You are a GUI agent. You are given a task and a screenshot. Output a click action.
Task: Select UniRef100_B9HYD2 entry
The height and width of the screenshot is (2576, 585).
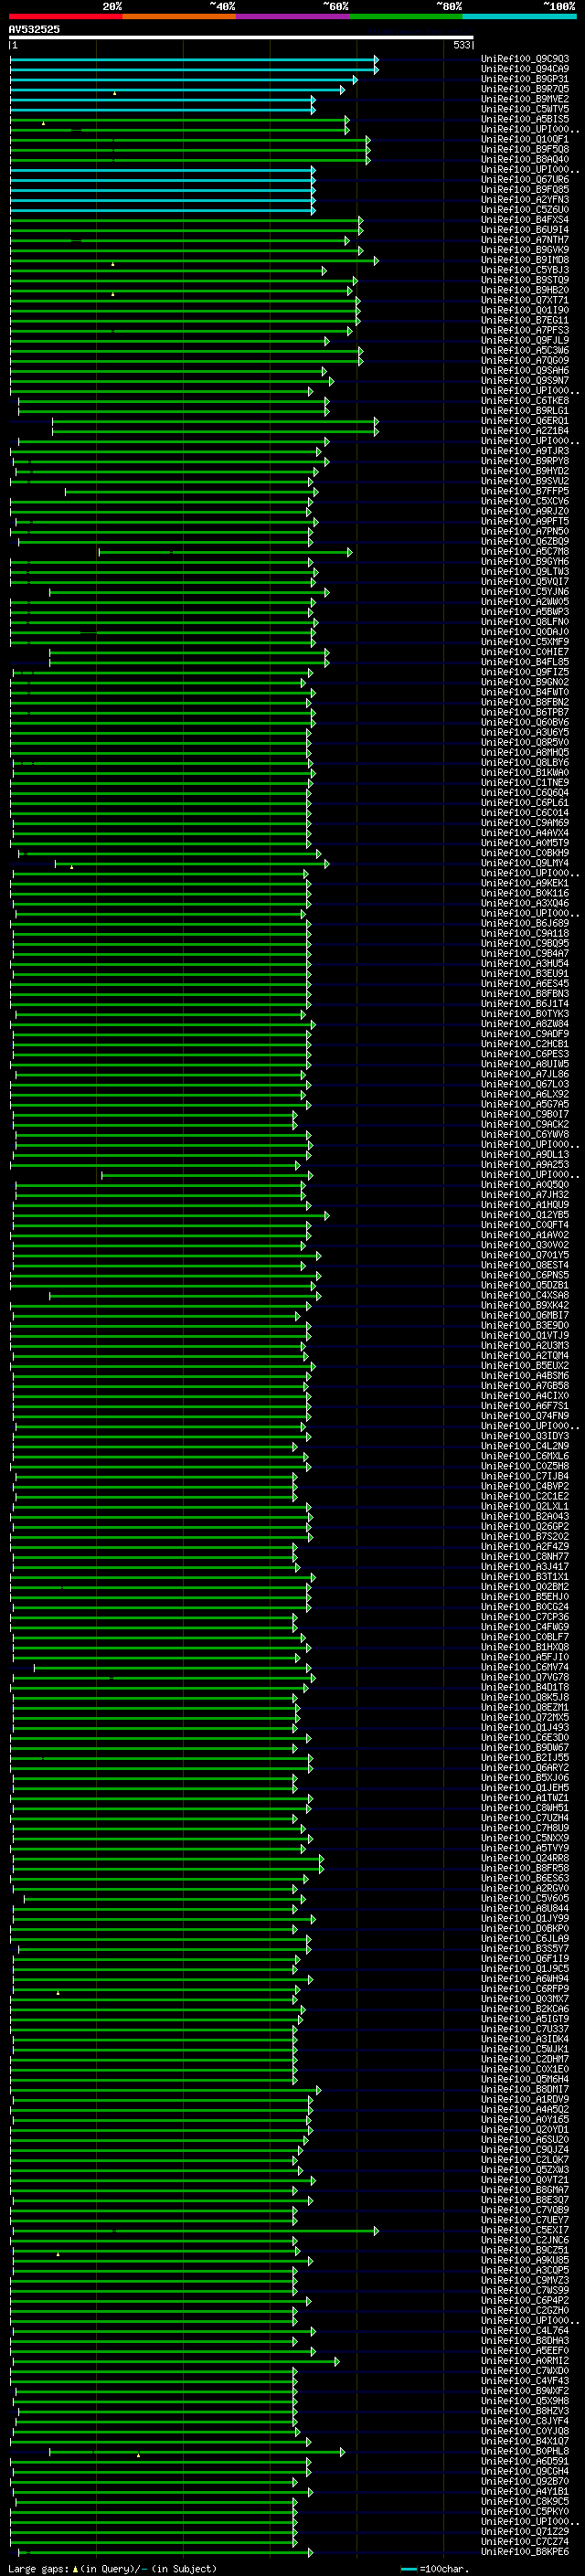click(x=525, y=471)
